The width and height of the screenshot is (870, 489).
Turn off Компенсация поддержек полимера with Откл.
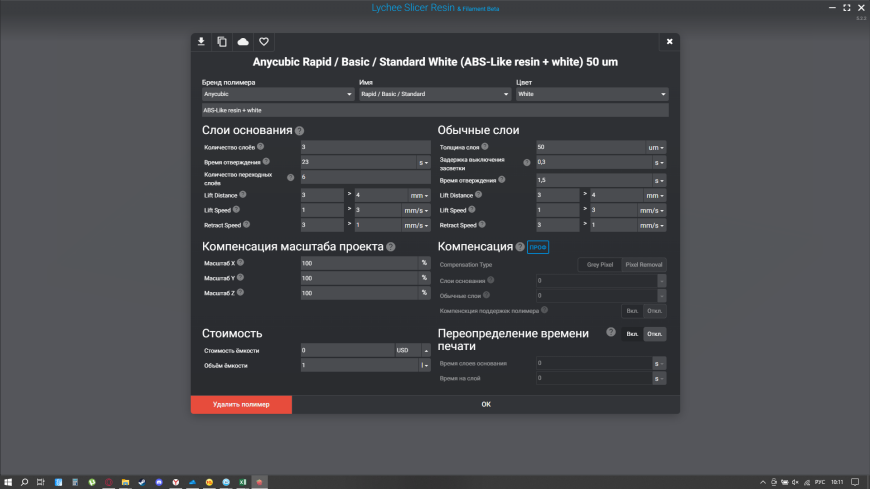654,311
